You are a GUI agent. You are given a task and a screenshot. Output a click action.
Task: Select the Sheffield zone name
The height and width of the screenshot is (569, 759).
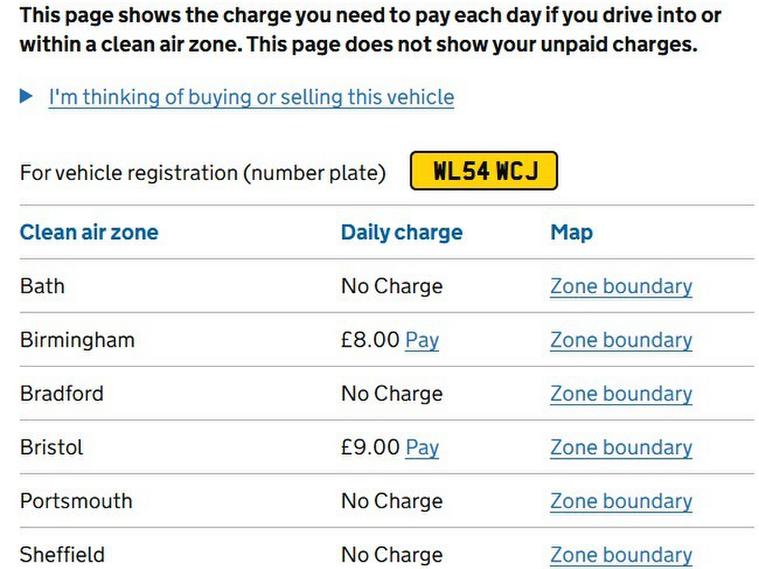62,555
